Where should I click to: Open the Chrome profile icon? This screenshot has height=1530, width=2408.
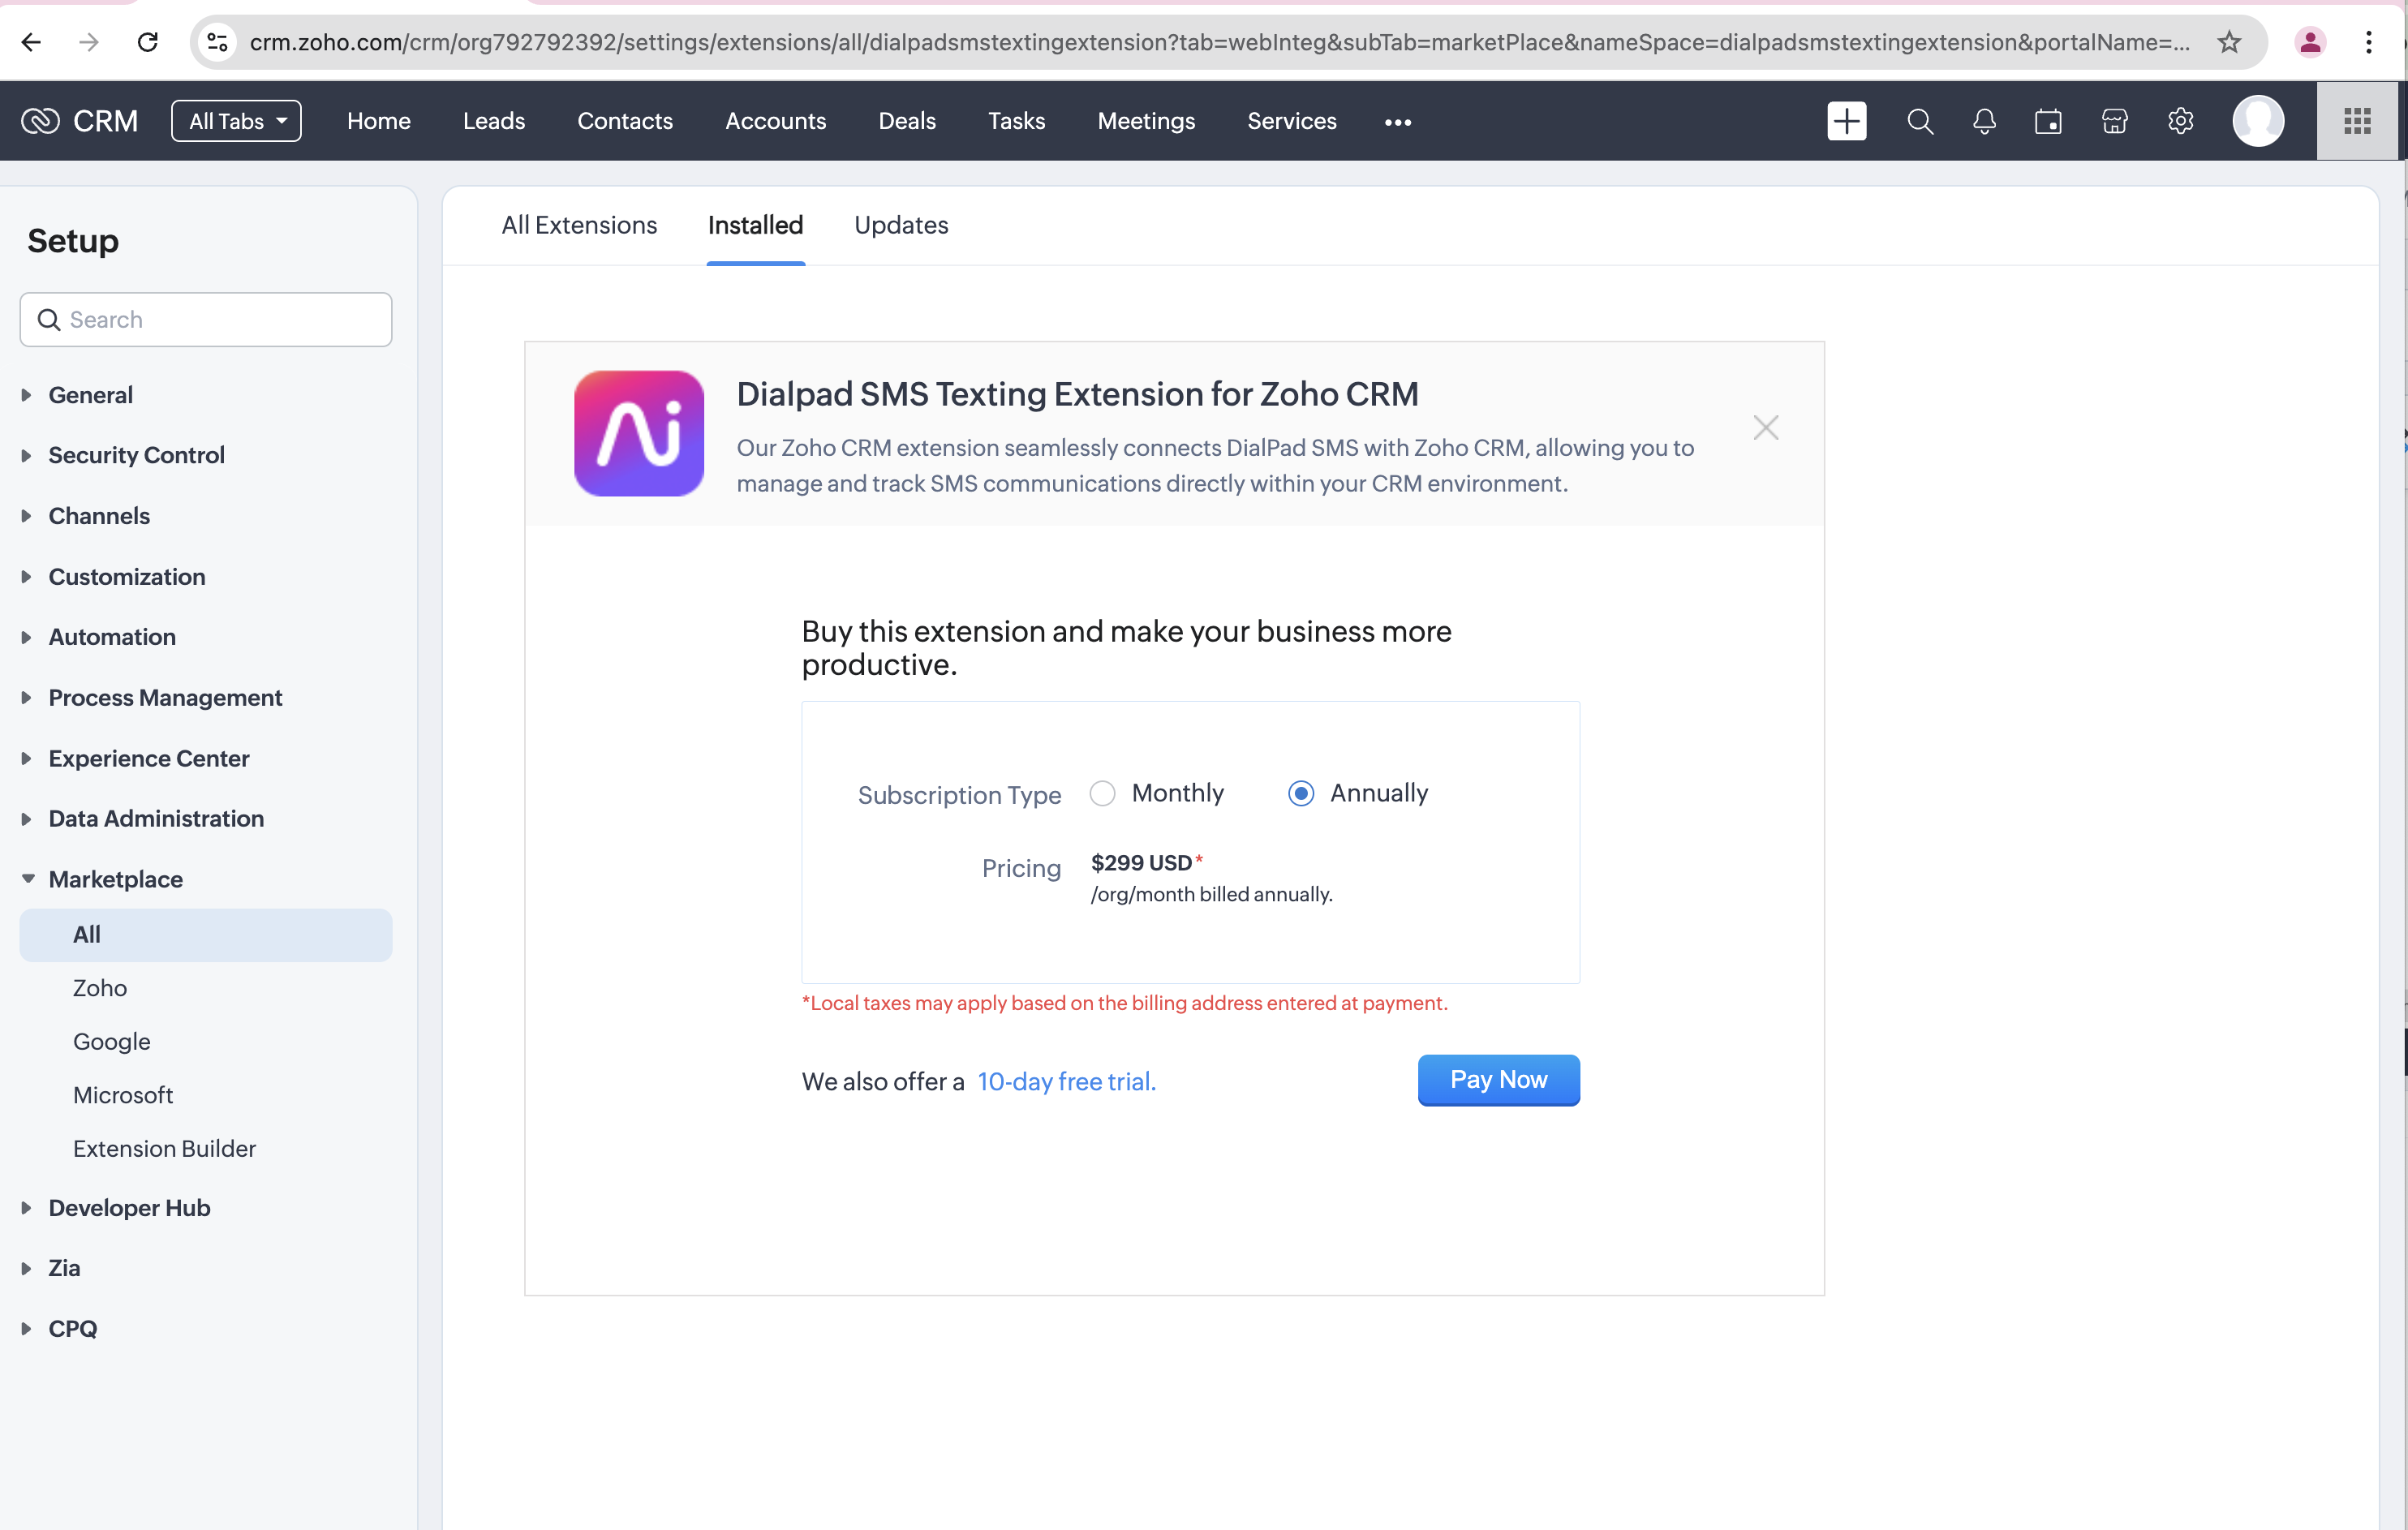(x=2310, y=42)
